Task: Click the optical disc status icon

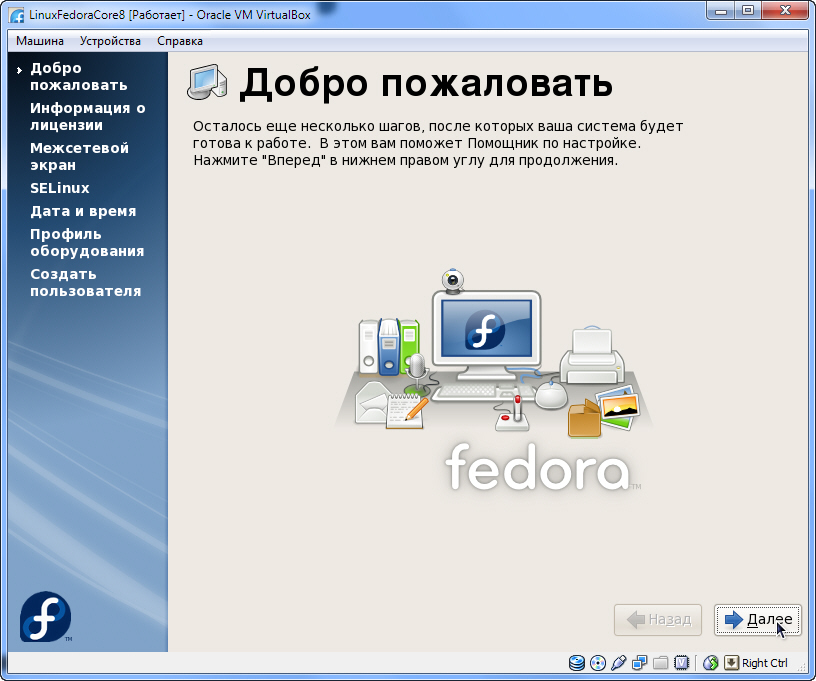Action: [x=598, y=663]
